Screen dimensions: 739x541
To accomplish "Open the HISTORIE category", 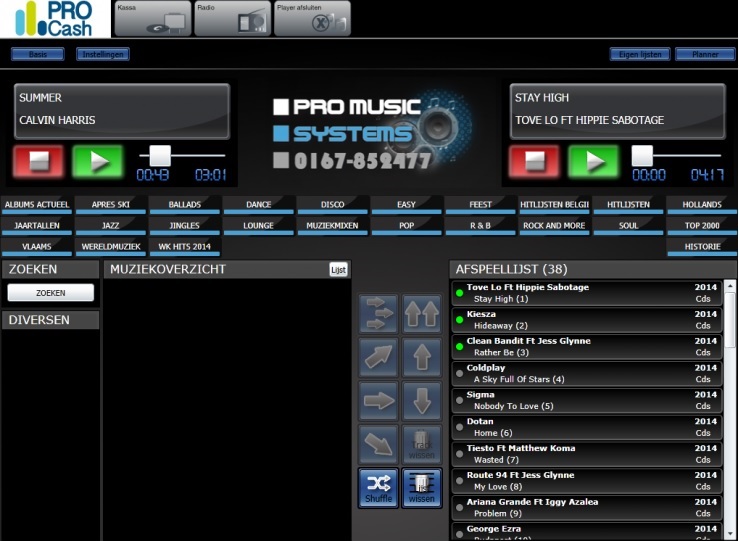I will 702,246.
